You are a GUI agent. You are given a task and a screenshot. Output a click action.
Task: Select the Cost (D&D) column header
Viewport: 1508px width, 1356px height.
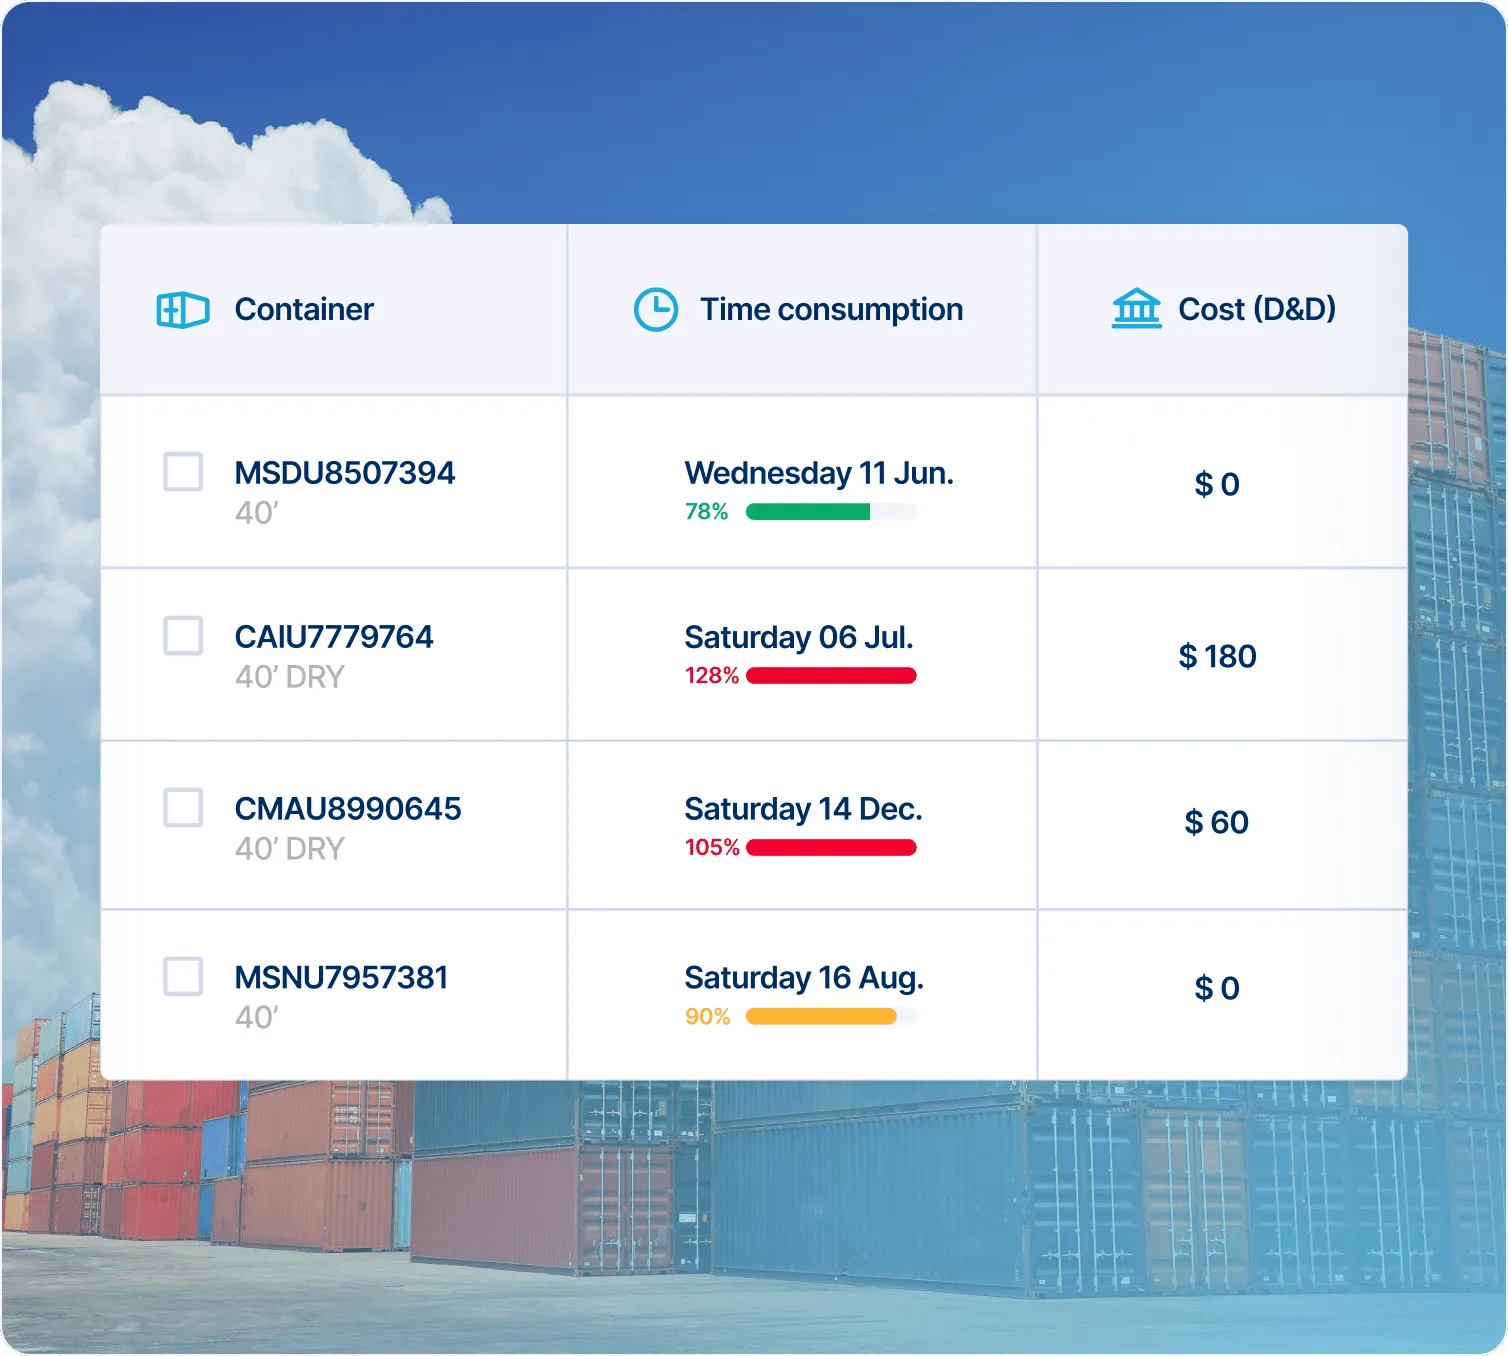1257,310
